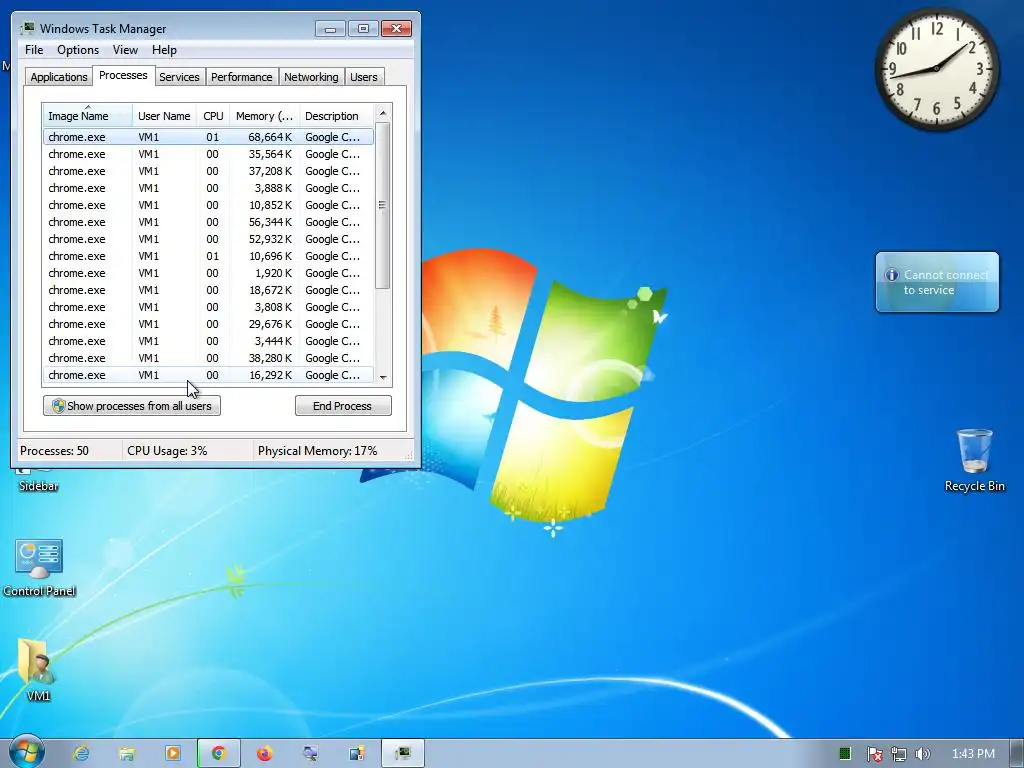Viewport: 1024px width, 768px height.
Task: Launch Windows Media Player from taskbar
Action: click(x=172, y=753)
